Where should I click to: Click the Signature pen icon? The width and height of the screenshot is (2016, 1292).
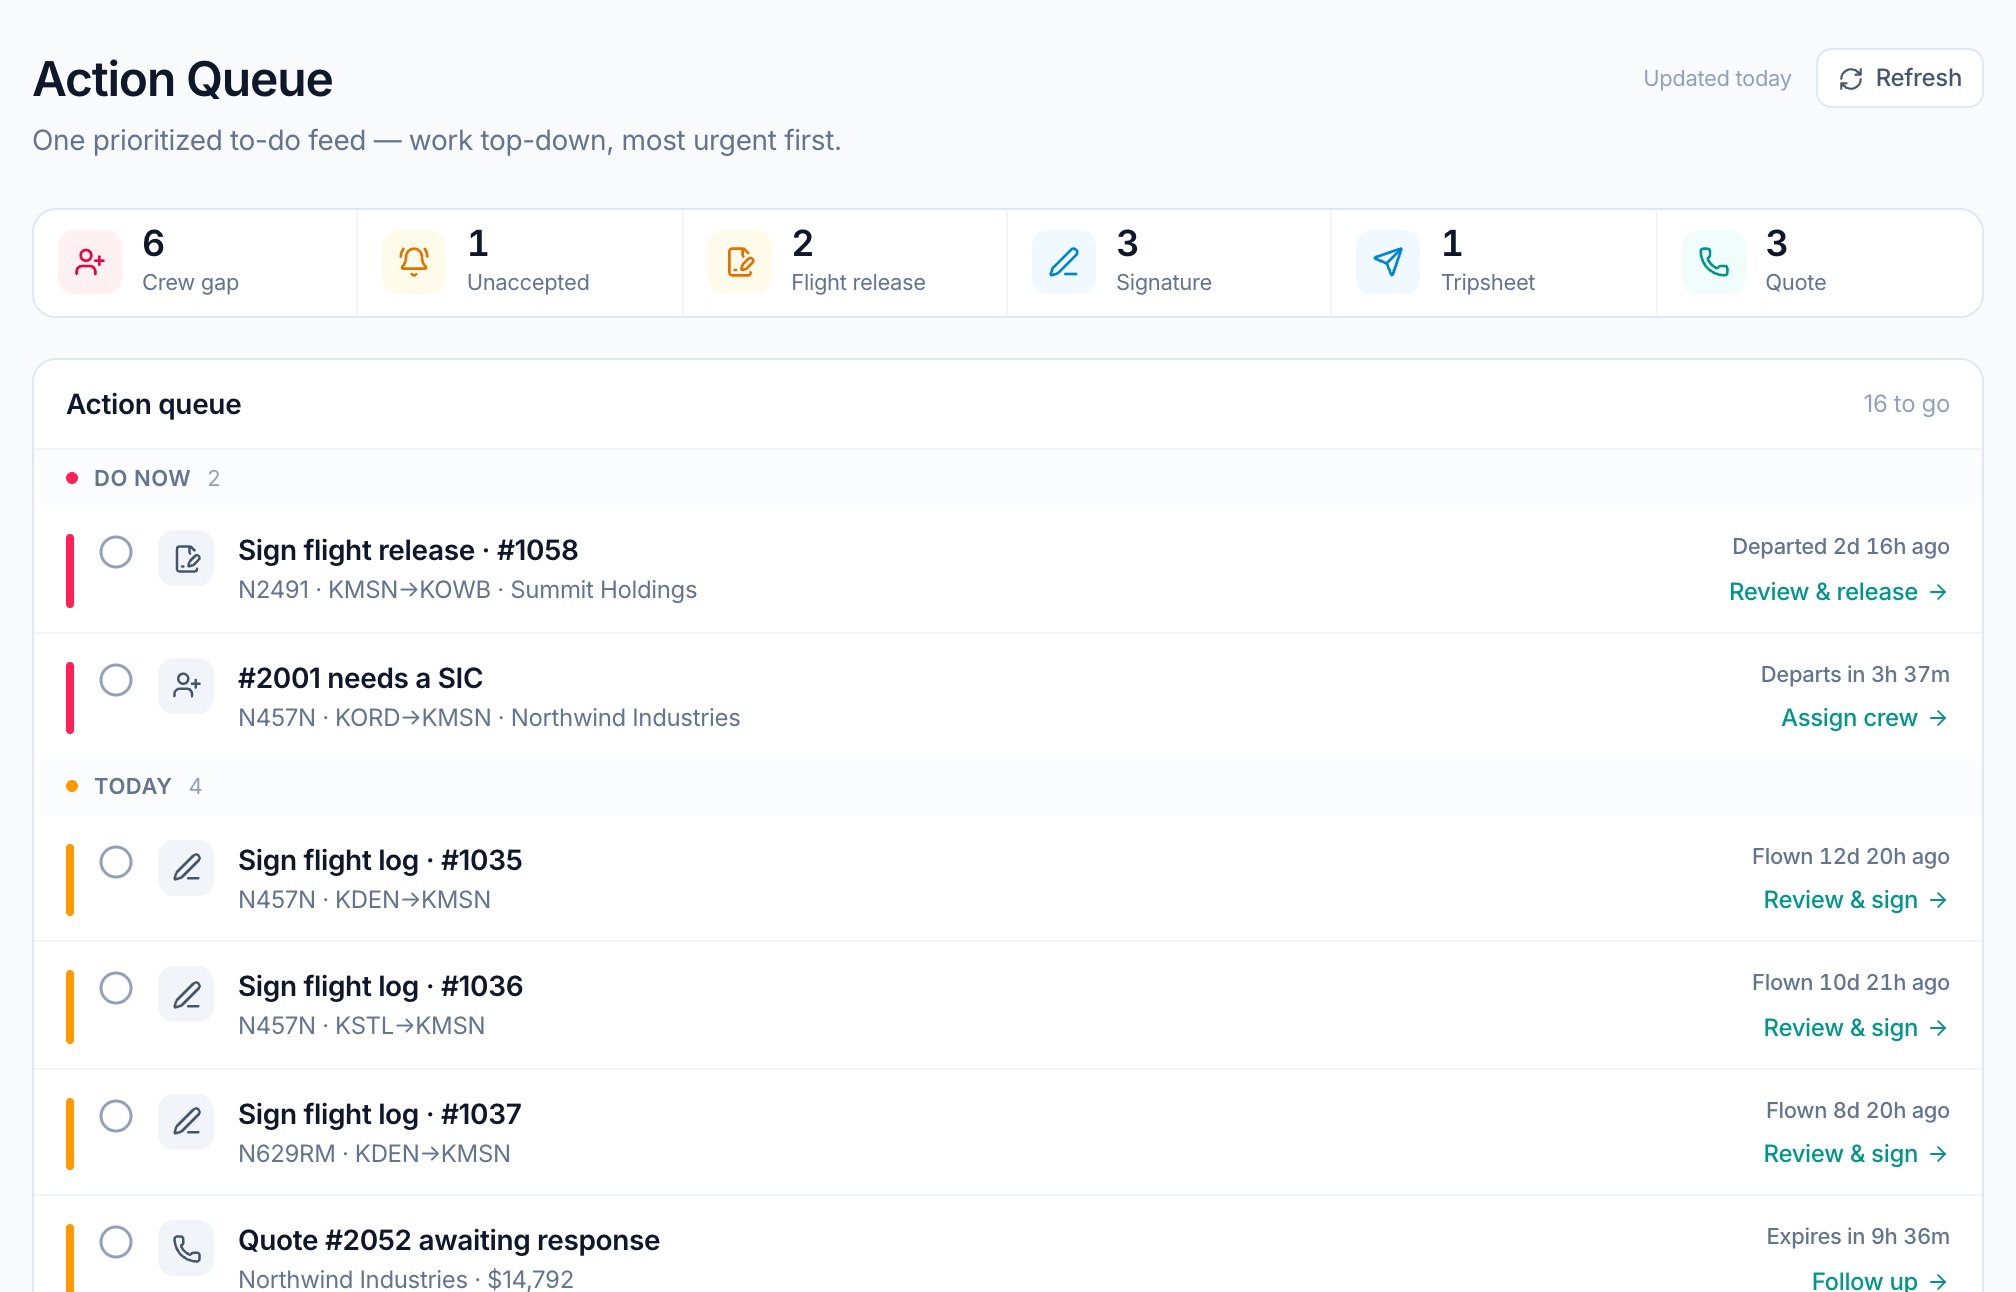[1064, 263]
